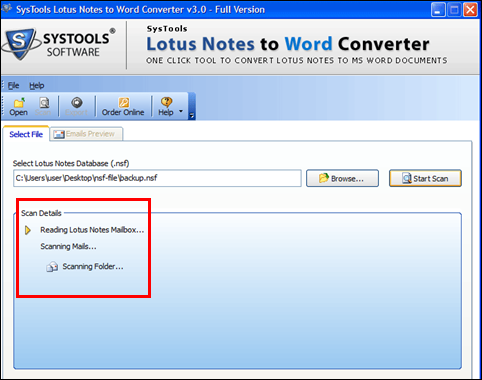Viewport: 482px width, 380px height.
Task: Minimize the converter window
Action: pyautogui.click(x=438, y=10)
